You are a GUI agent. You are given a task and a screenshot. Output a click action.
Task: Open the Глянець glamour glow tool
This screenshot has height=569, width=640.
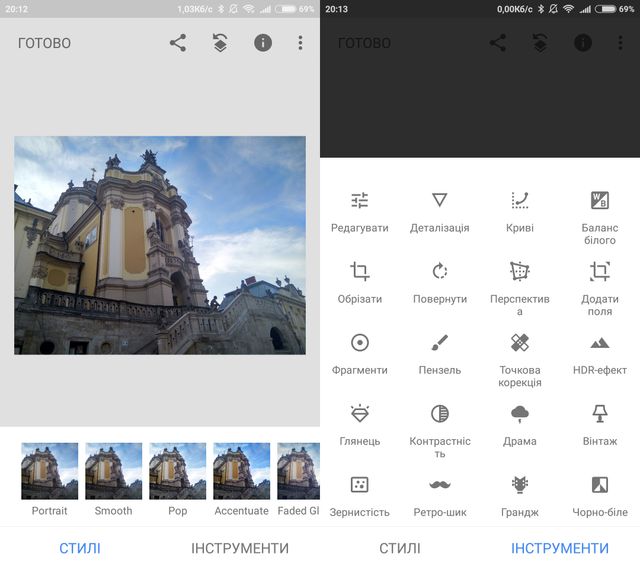[x=360, y=425]
